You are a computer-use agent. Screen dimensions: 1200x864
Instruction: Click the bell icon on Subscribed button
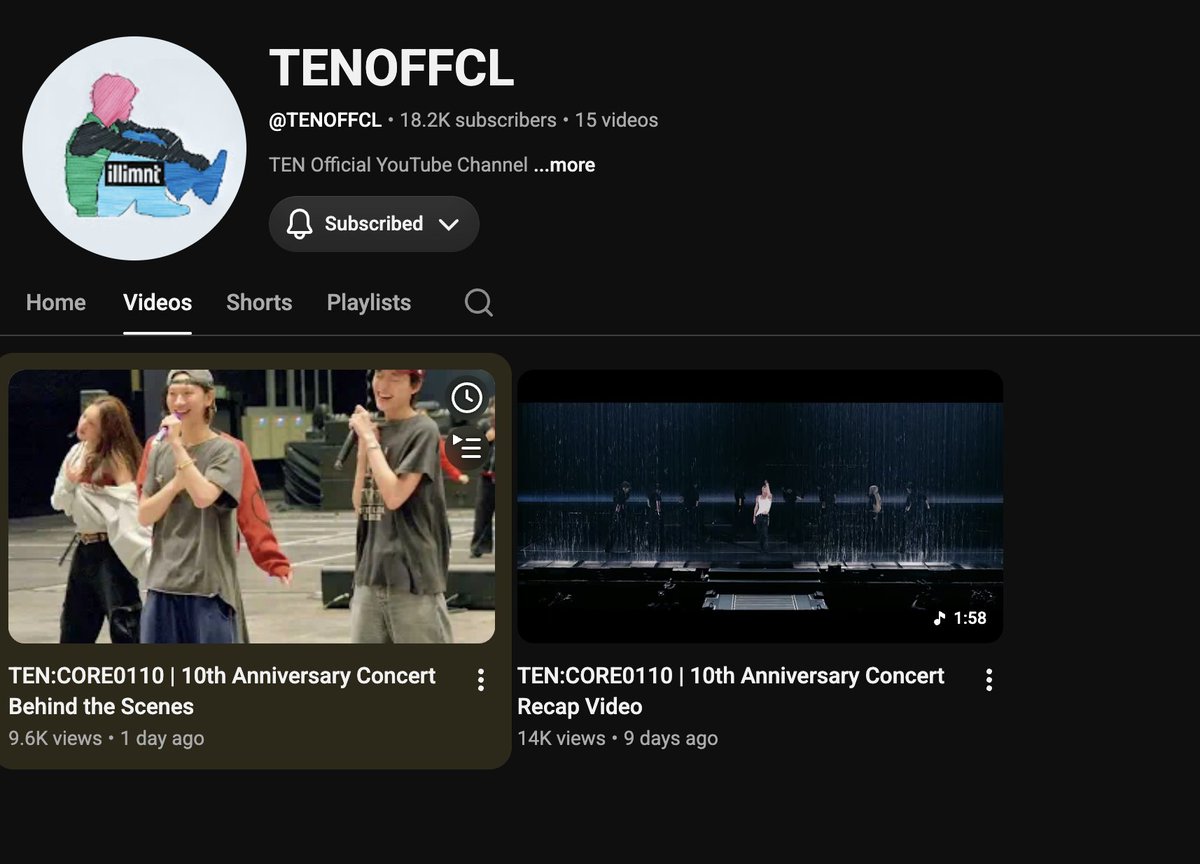pos(299,224)
